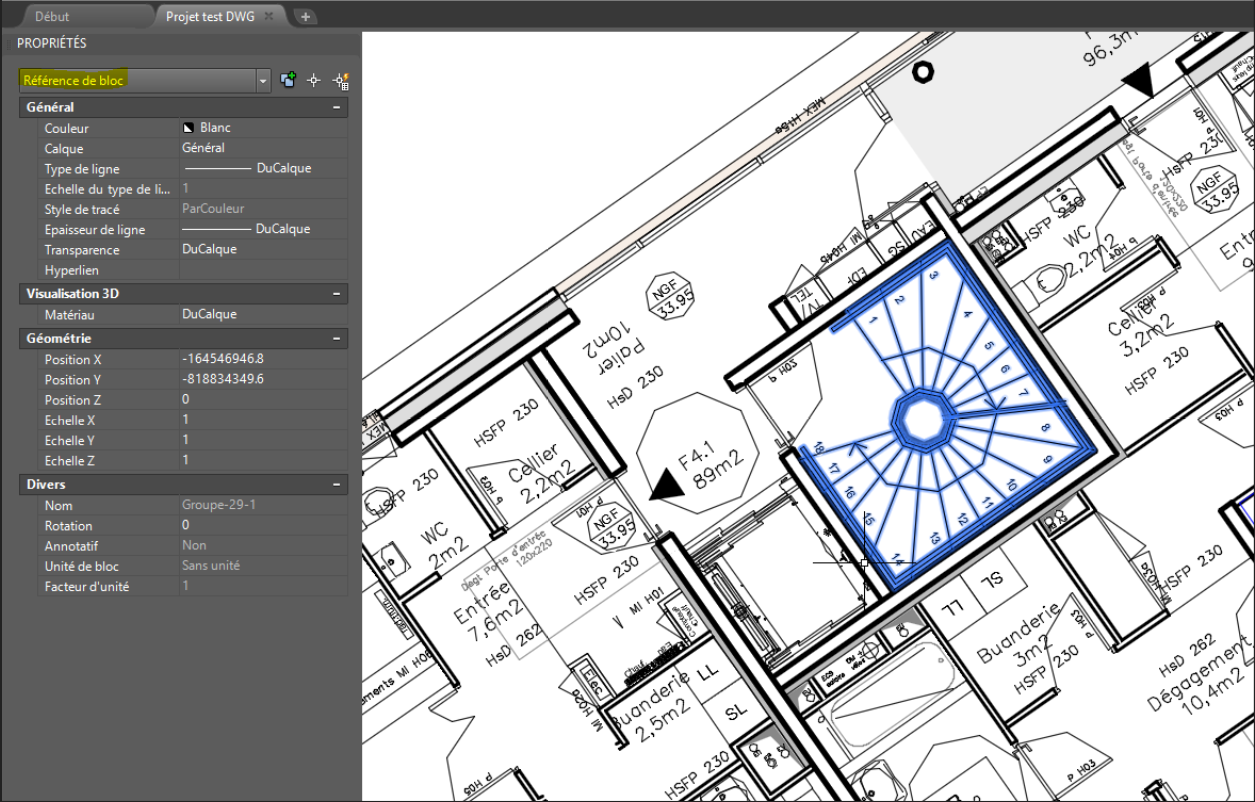Image resolution: width=1255 pixels, height=802 pixels.
Task: Collapse the Général section
Action: tap(337, 107)
